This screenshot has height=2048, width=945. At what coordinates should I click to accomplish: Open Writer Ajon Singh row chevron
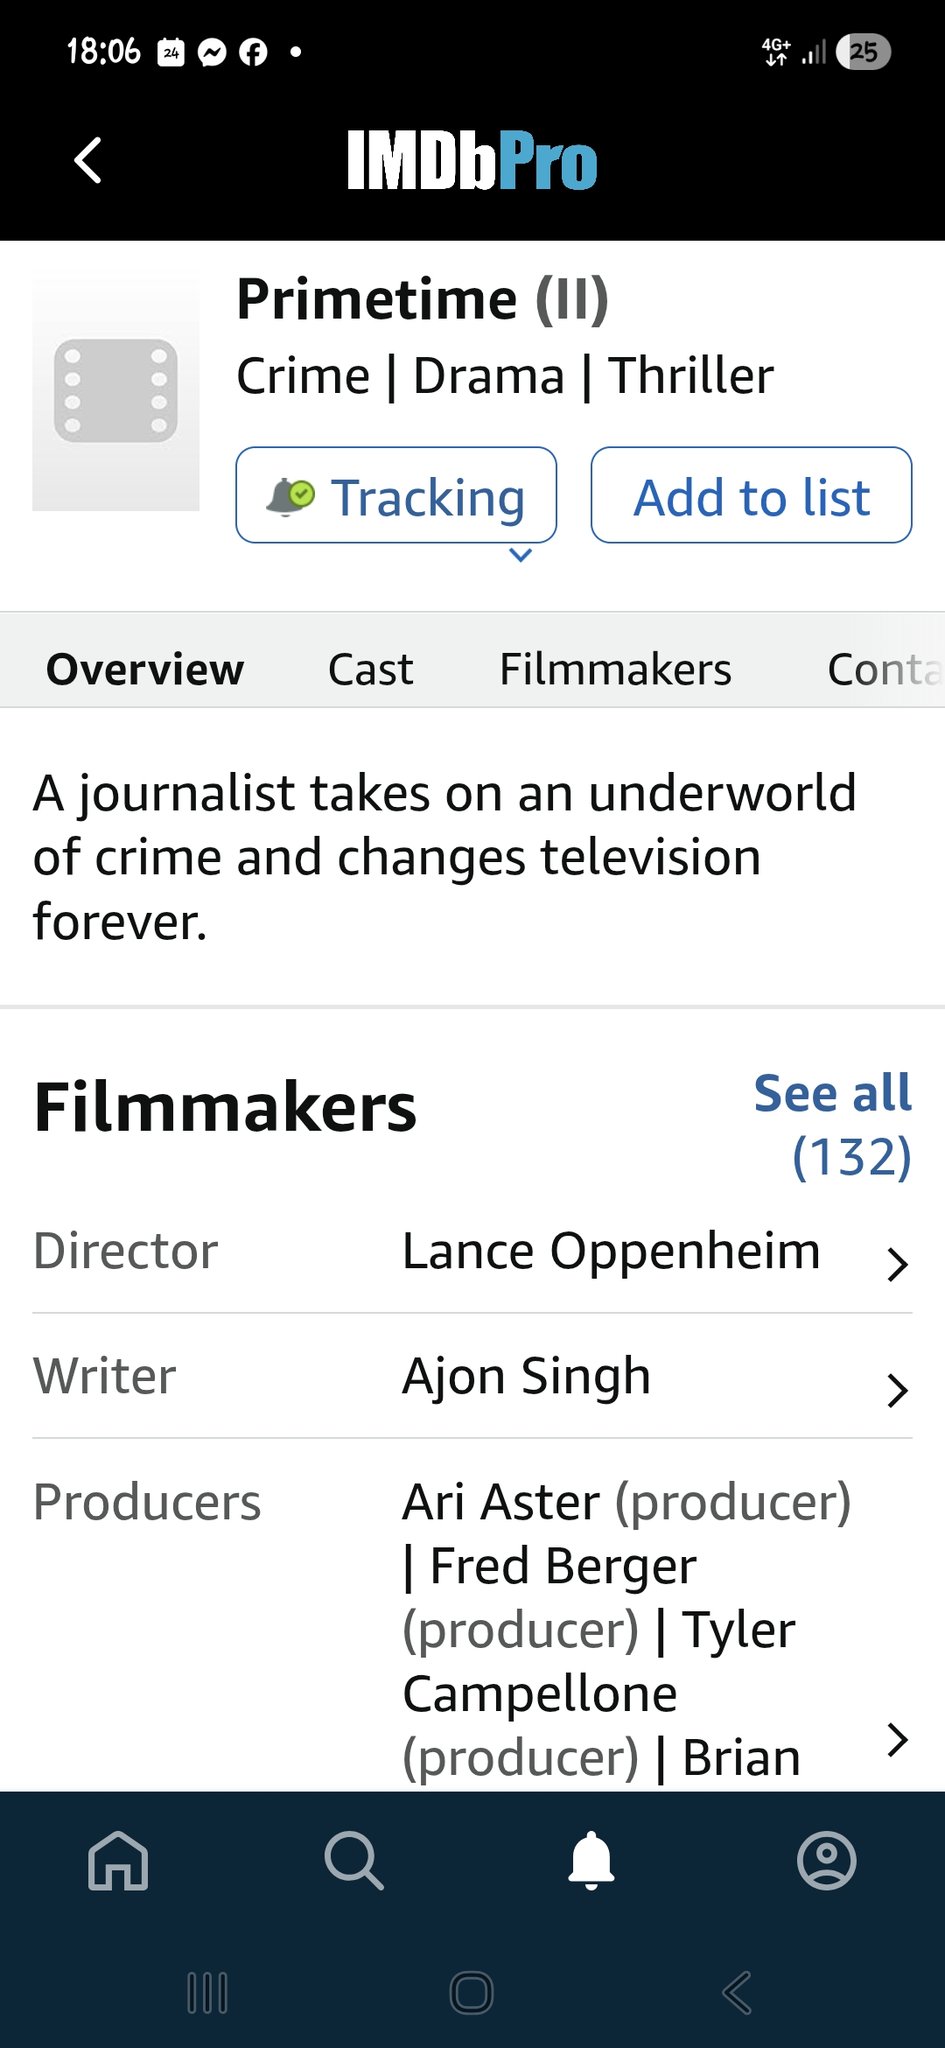(x=897, y=1390)
